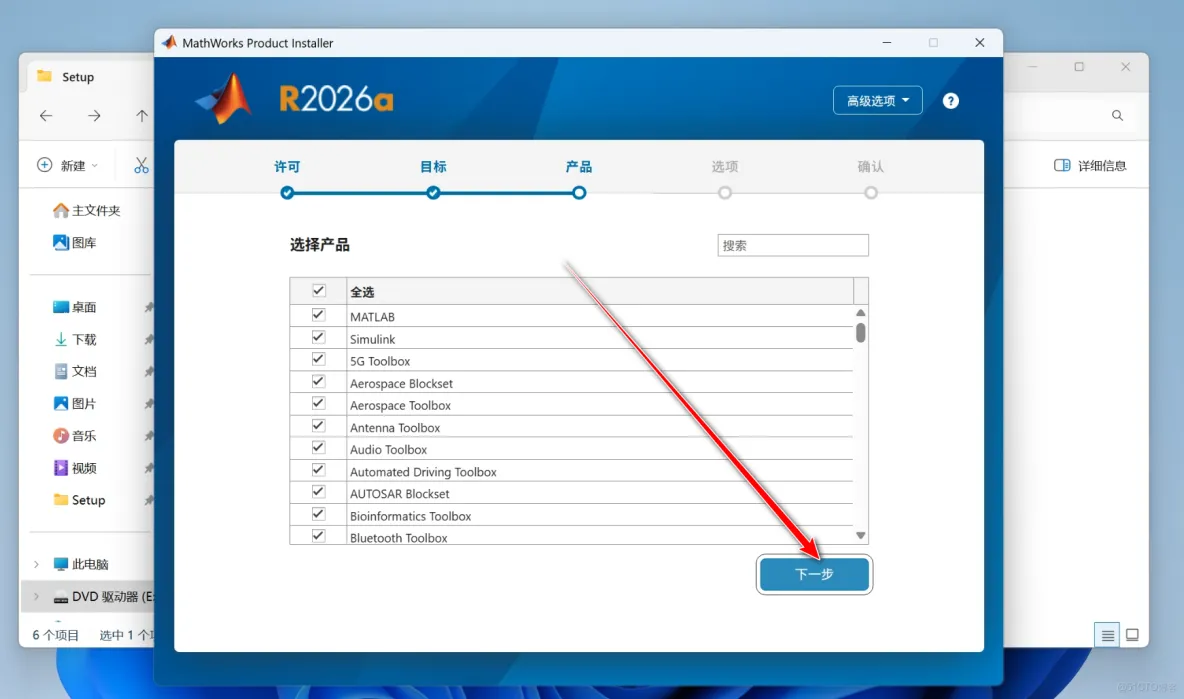
Task: Click the Bioinformatics Toolbox product name
Action: click(x=410, y=516)
